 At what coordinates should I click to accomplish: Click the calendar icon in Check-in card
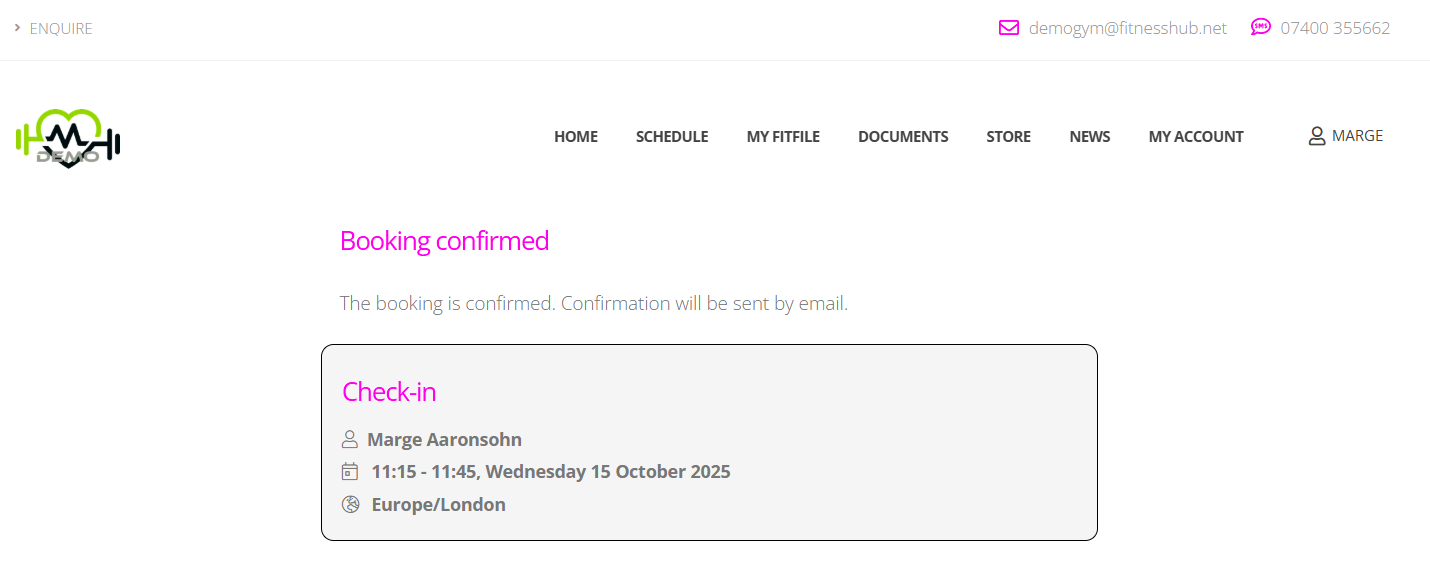(x=350, y=471)
